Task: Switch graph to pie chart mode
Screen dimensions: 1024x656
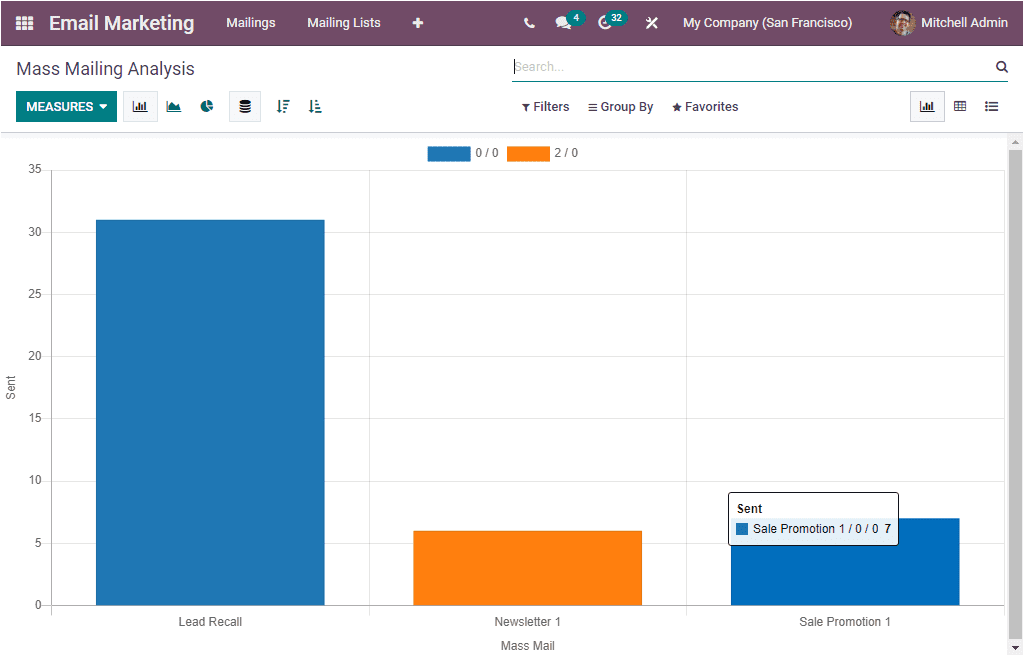Action: click(206, 106)
